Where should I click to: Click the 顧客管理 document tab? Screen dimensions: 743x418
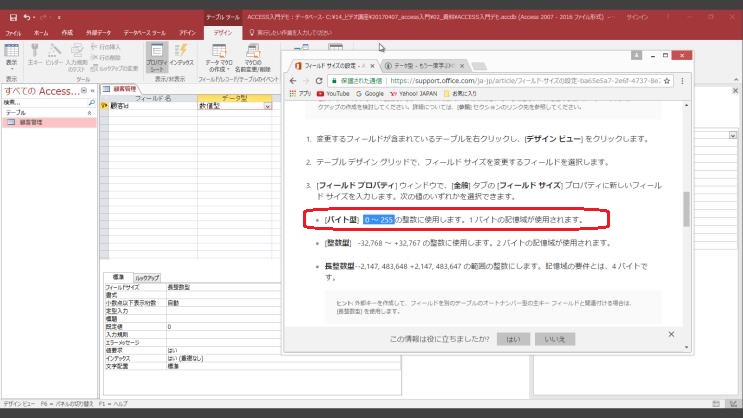120,89
